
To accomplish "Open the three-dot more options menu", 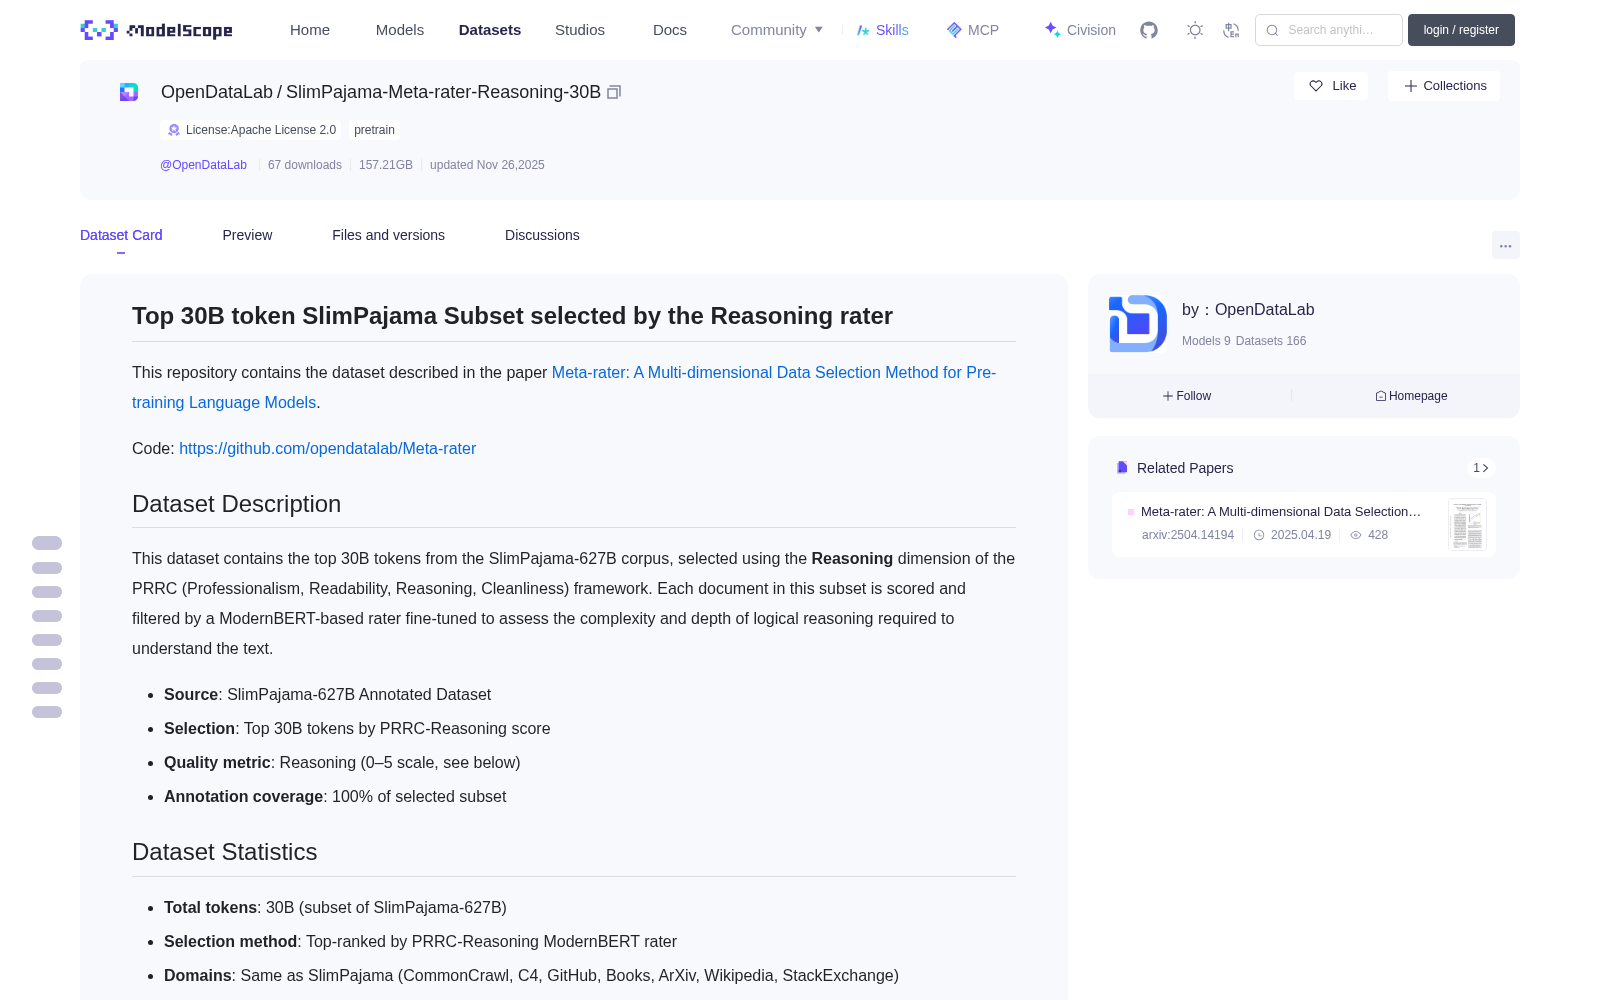I will 1505,245.
